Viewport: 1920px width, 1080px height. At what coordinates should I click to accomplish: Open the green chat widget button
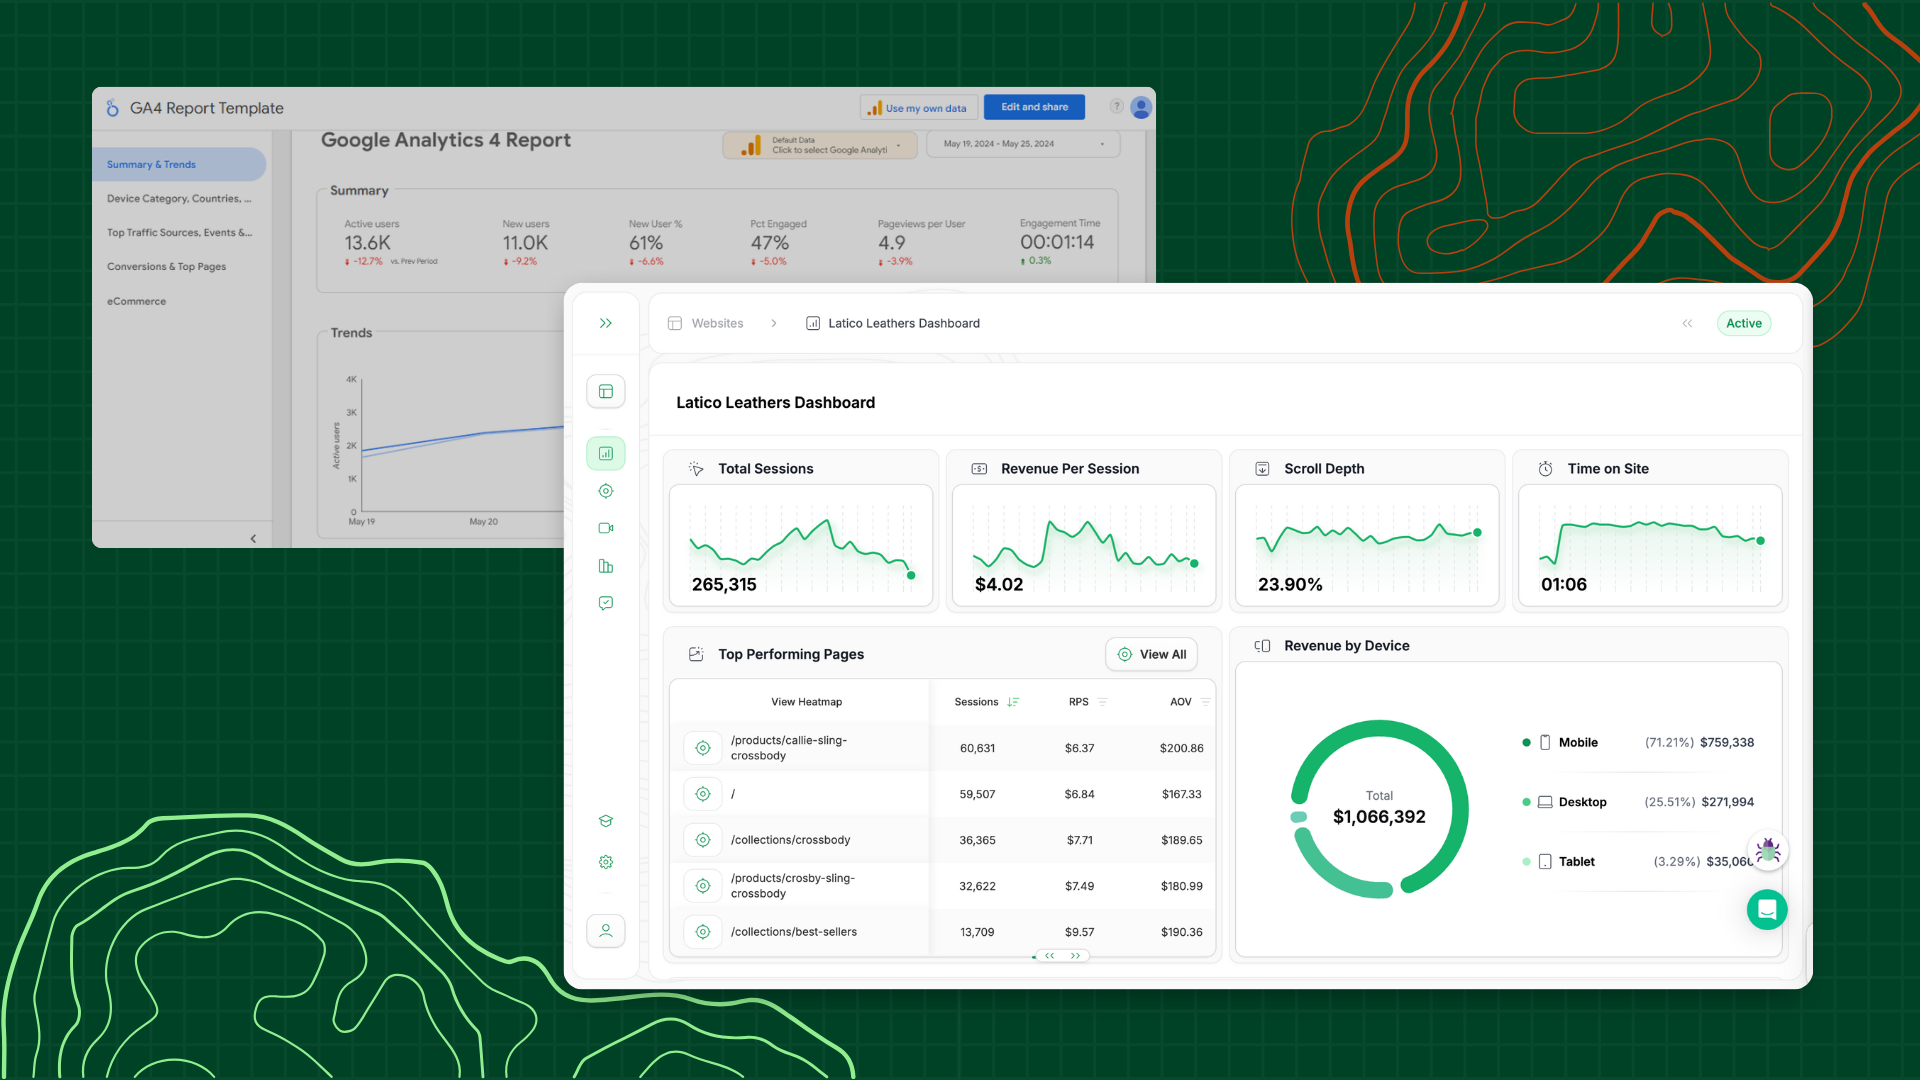[x=1767, y=910]
